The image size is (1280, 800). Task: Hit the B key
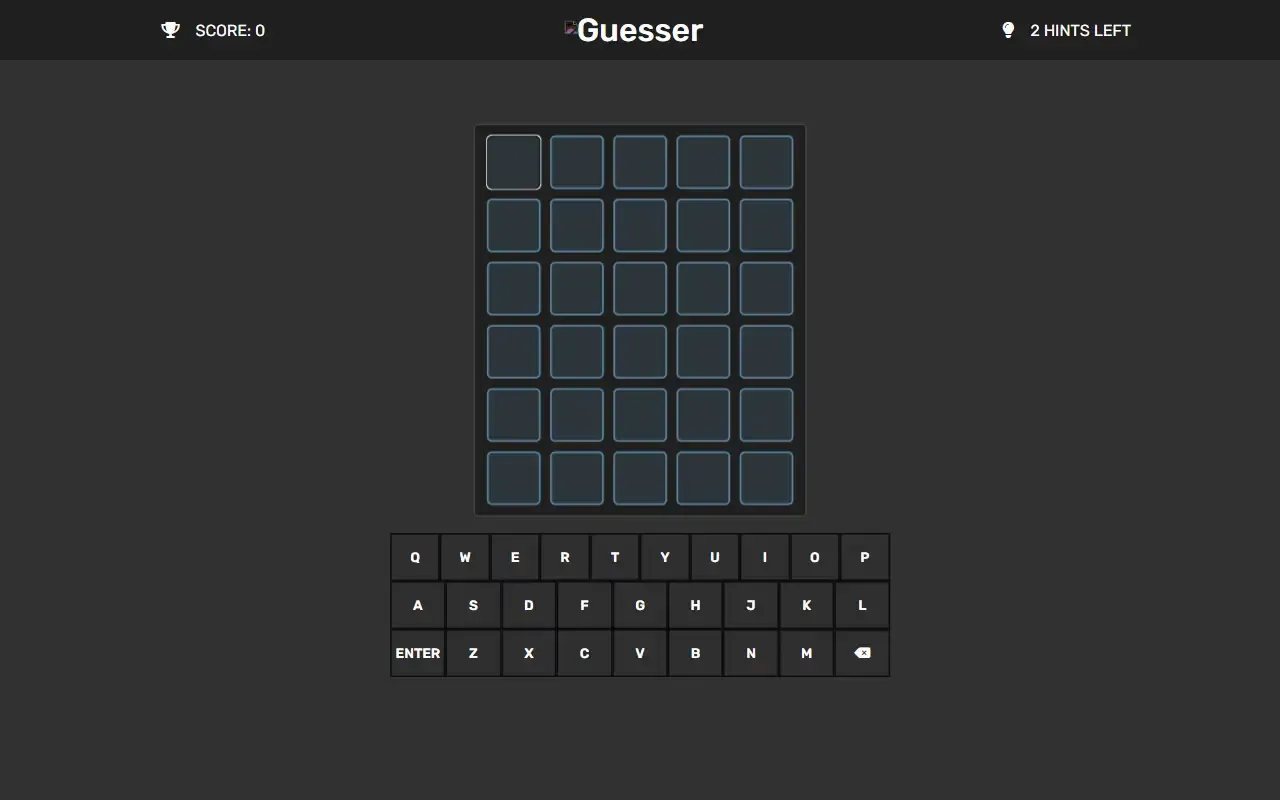(x=695, y=653)
